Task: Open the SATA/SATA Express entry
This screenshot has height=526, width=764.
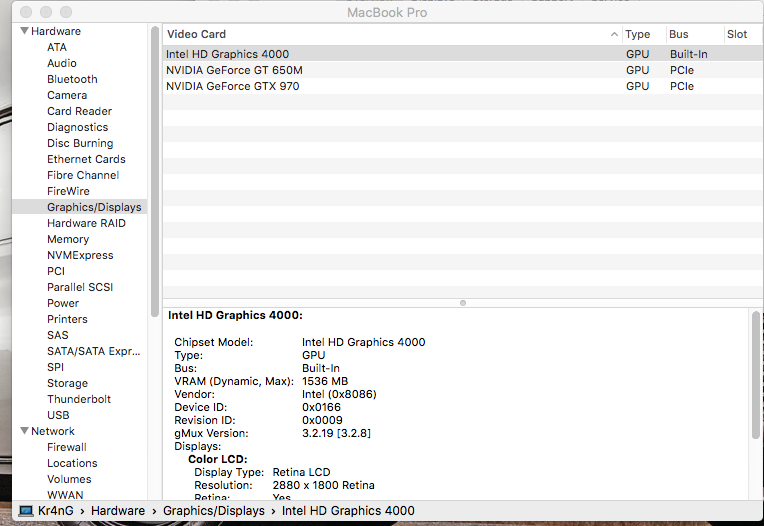Action: [94, 351]
